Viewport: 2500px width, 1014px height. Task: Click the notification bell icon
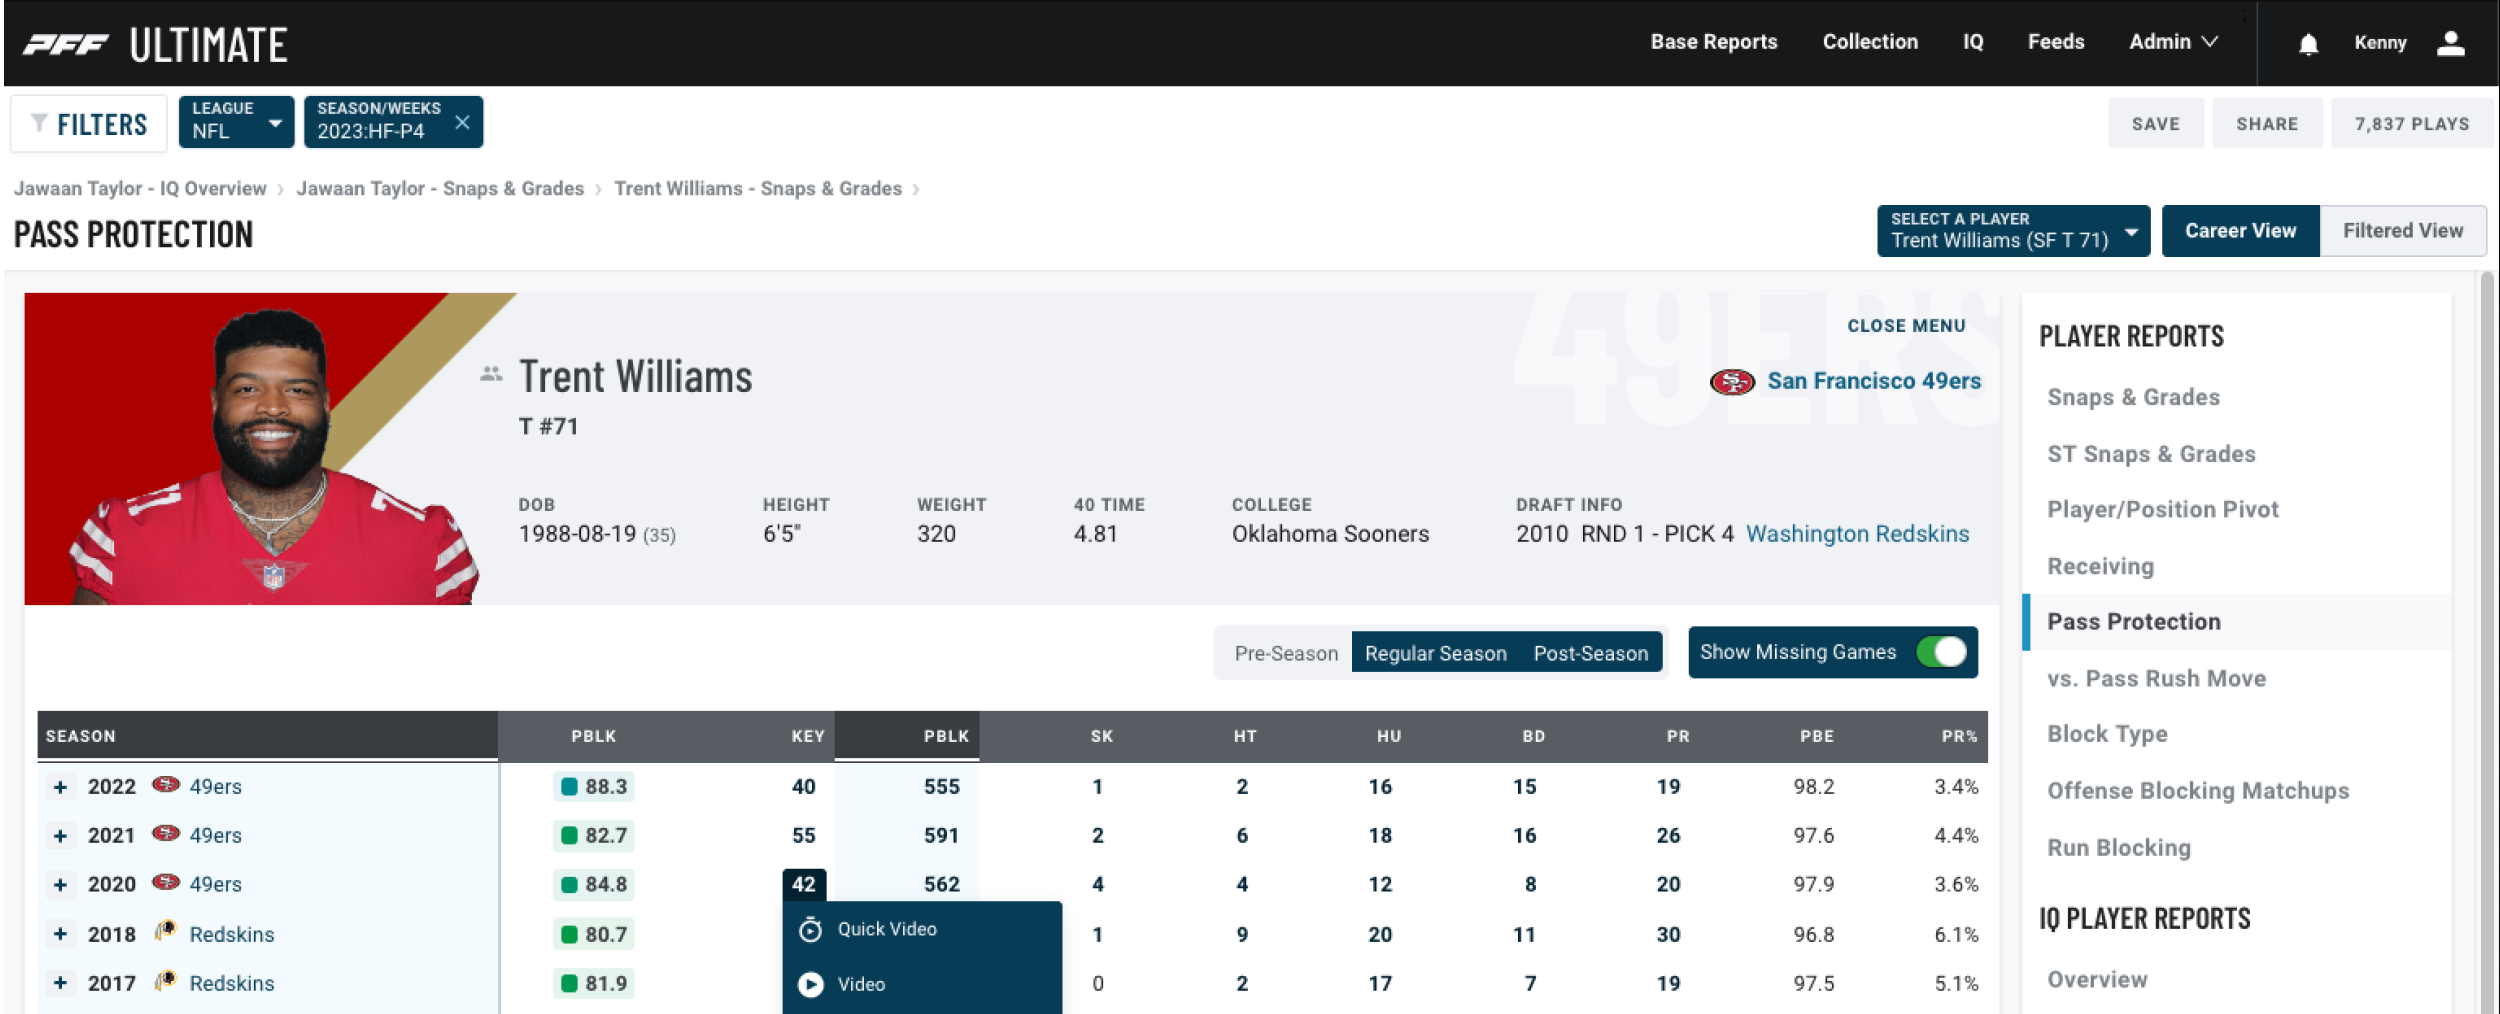click(x=2308, y=42)
